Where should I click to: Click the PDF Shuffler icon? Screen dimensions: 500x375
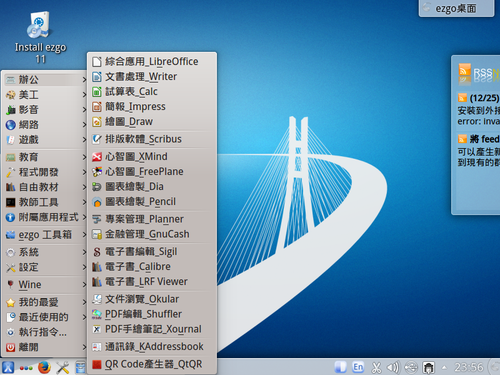tap(97, 314)
